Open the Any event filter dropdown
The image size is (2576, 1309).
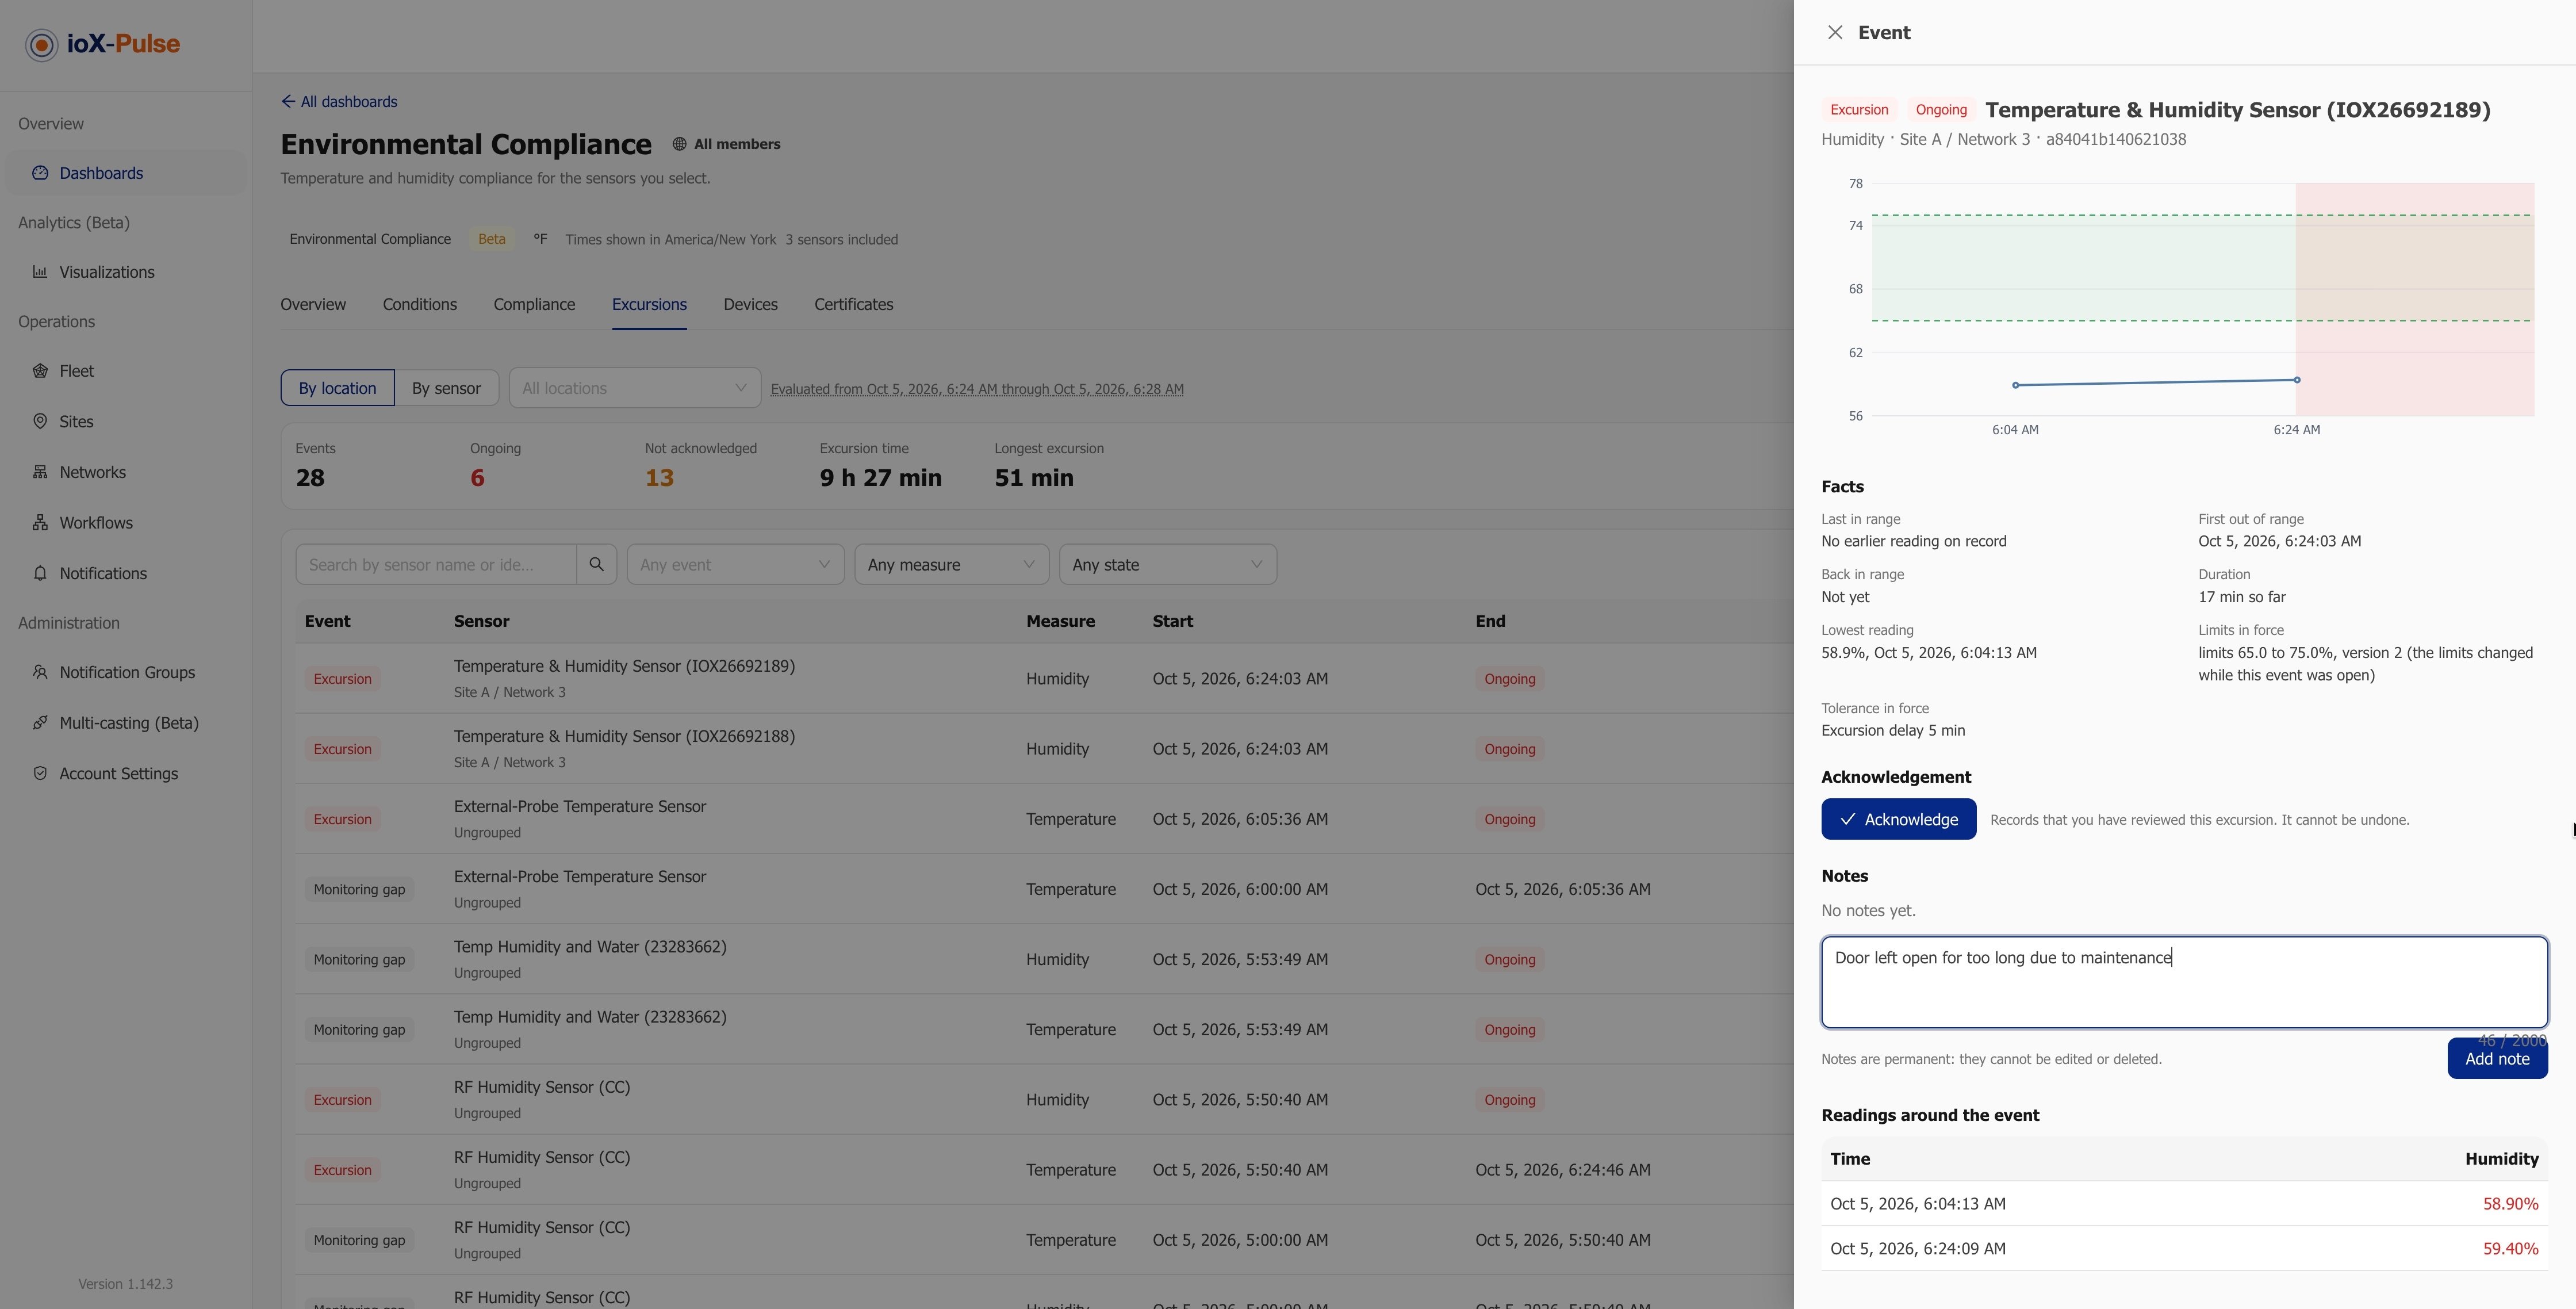[735, 564]
